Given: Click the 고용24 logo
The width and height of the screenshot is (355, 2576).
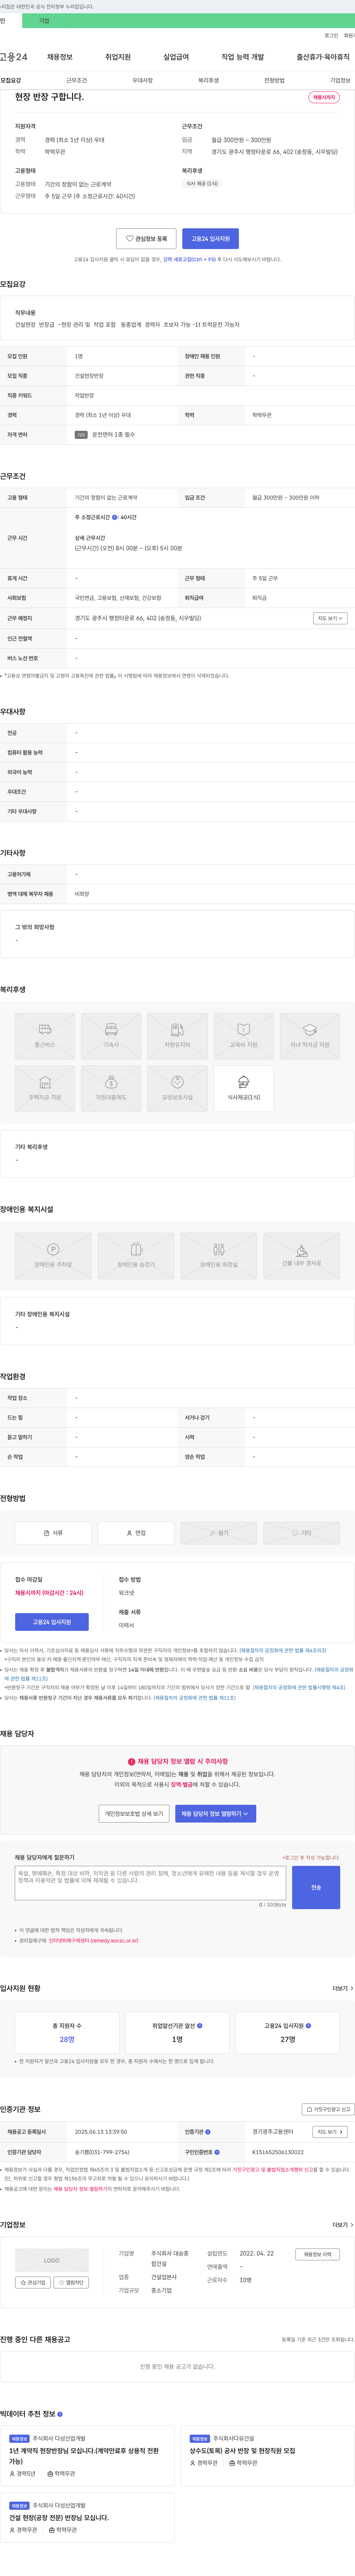Looking at the screenshot, I should pos(14,57).
